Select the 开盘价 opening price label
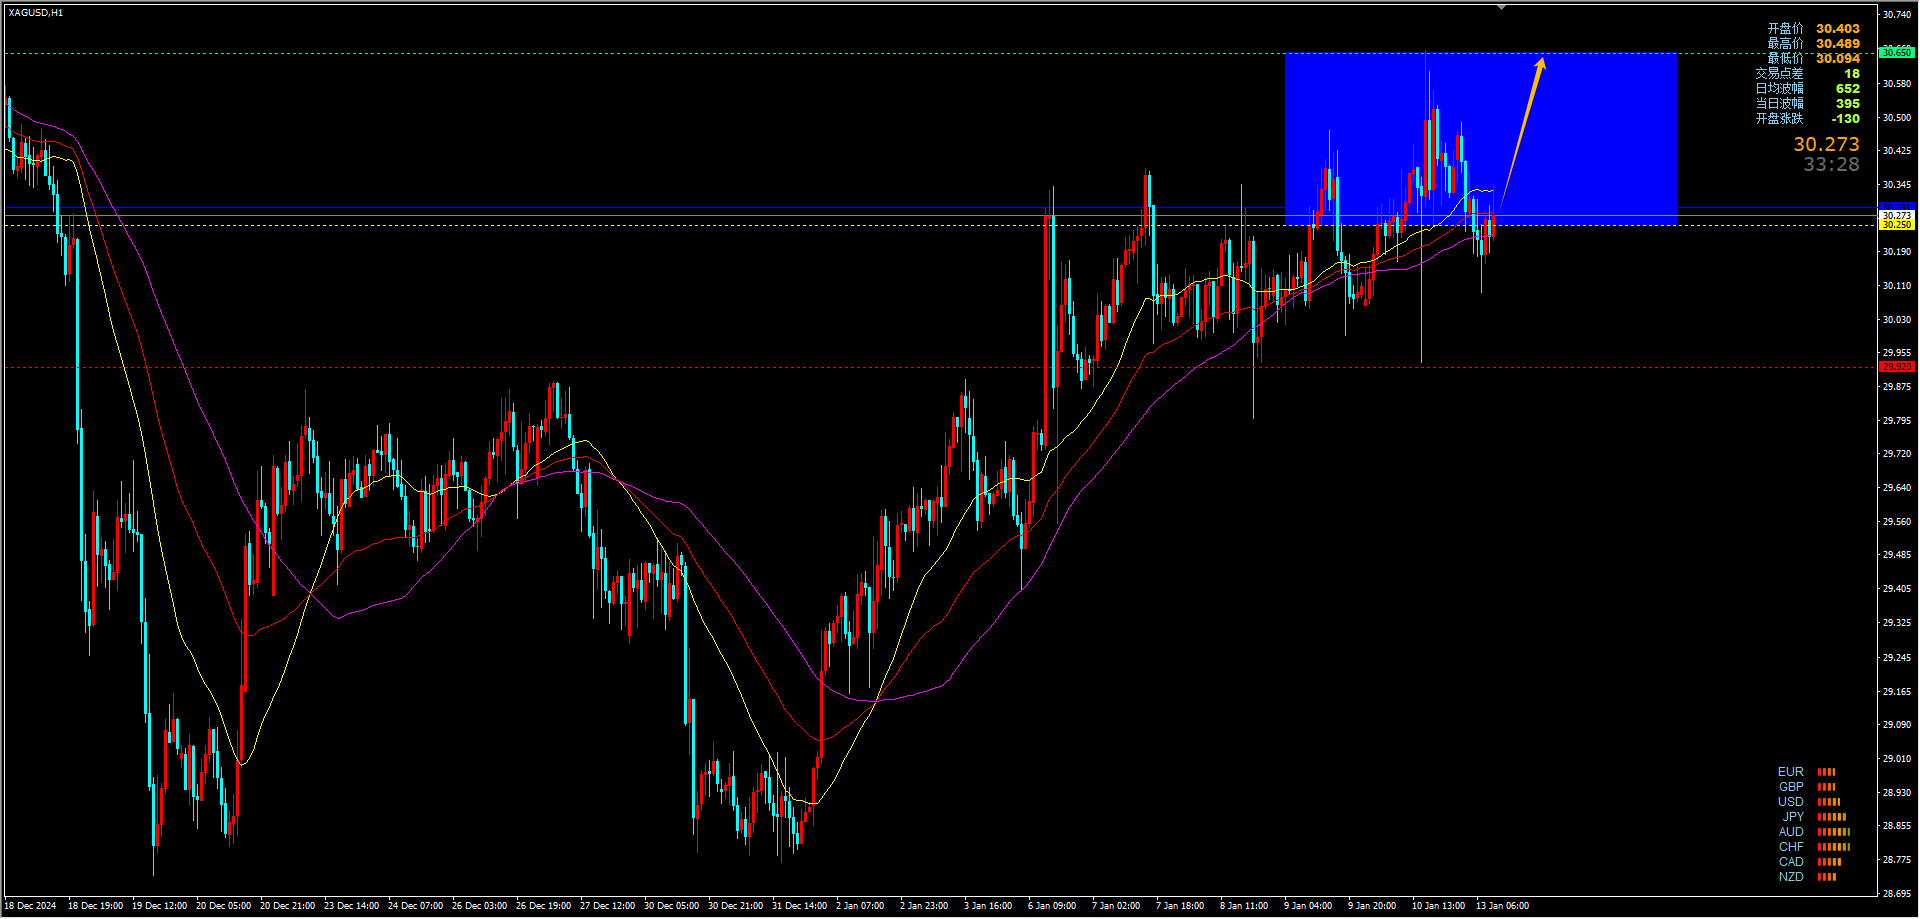 pos(1785,29)
